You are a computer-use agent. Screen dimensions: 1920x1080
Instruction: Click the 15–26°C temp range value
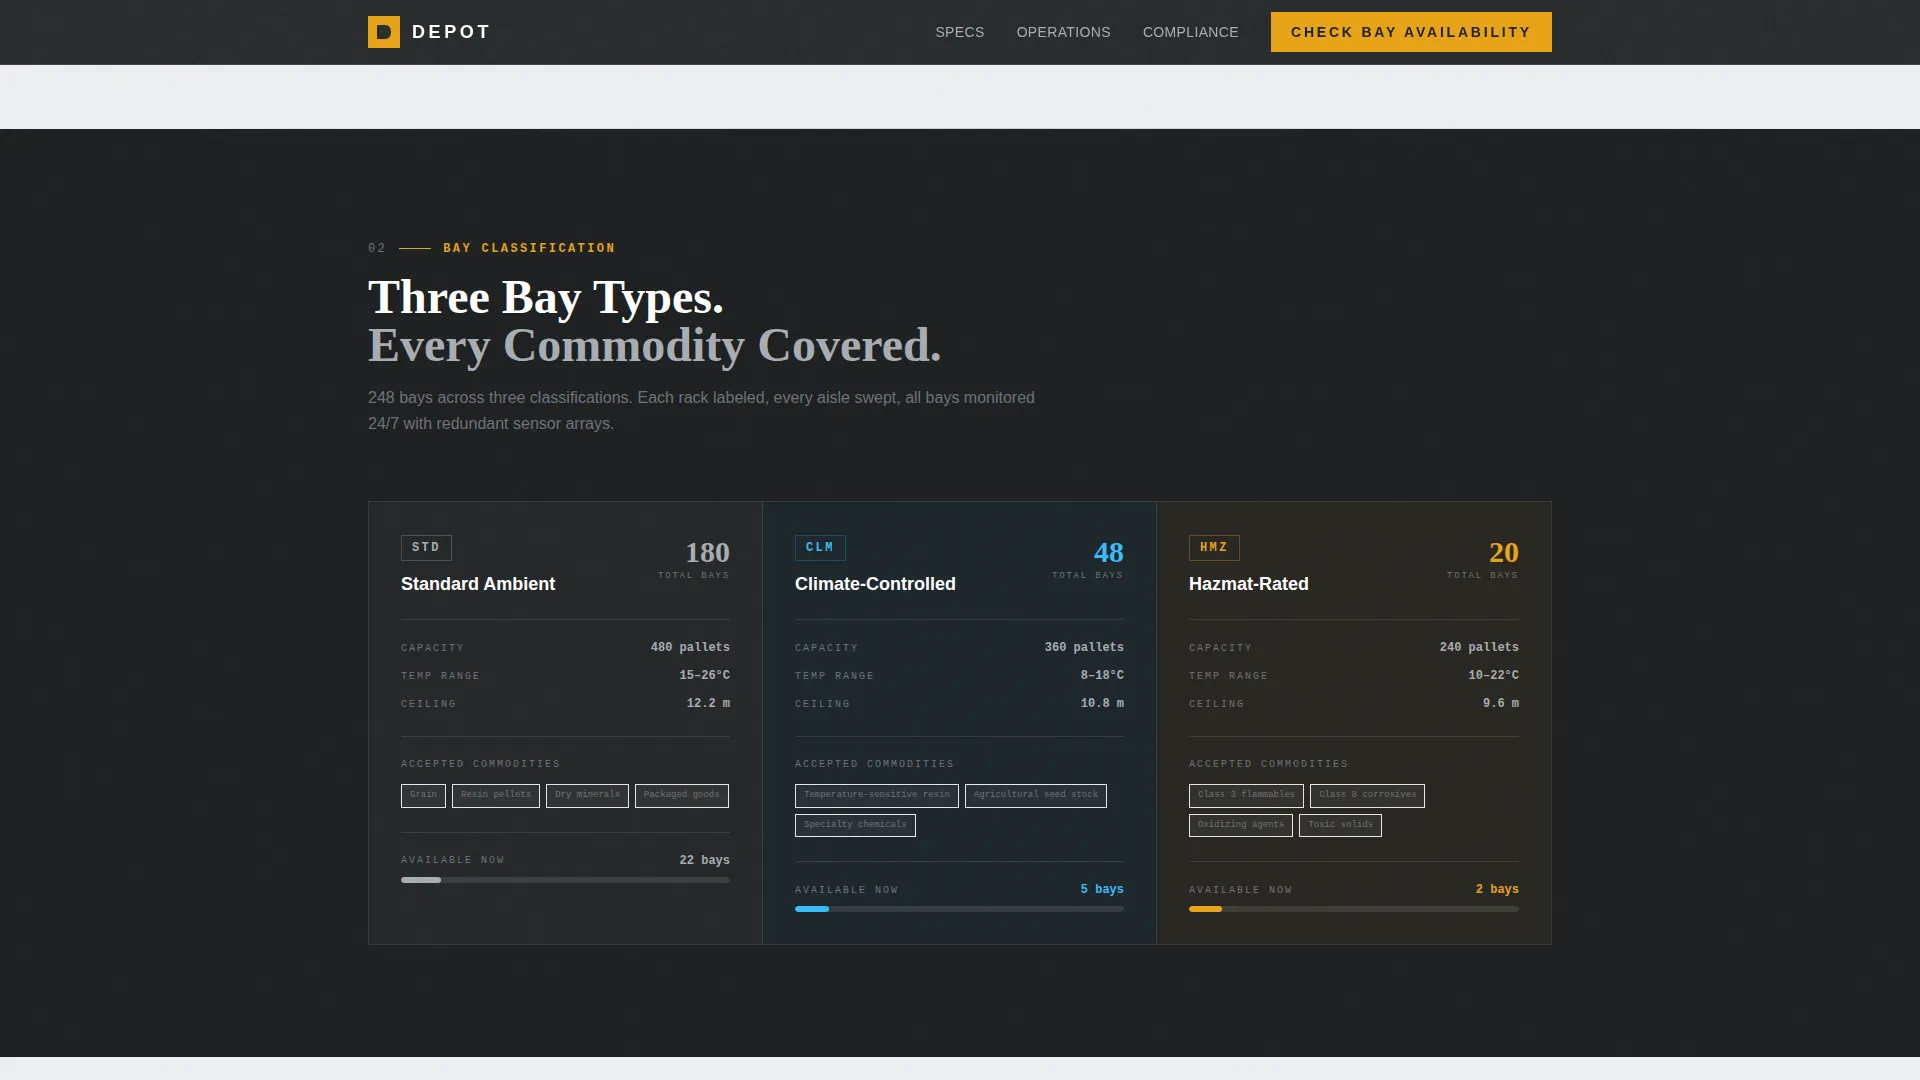tap(704, 675)
